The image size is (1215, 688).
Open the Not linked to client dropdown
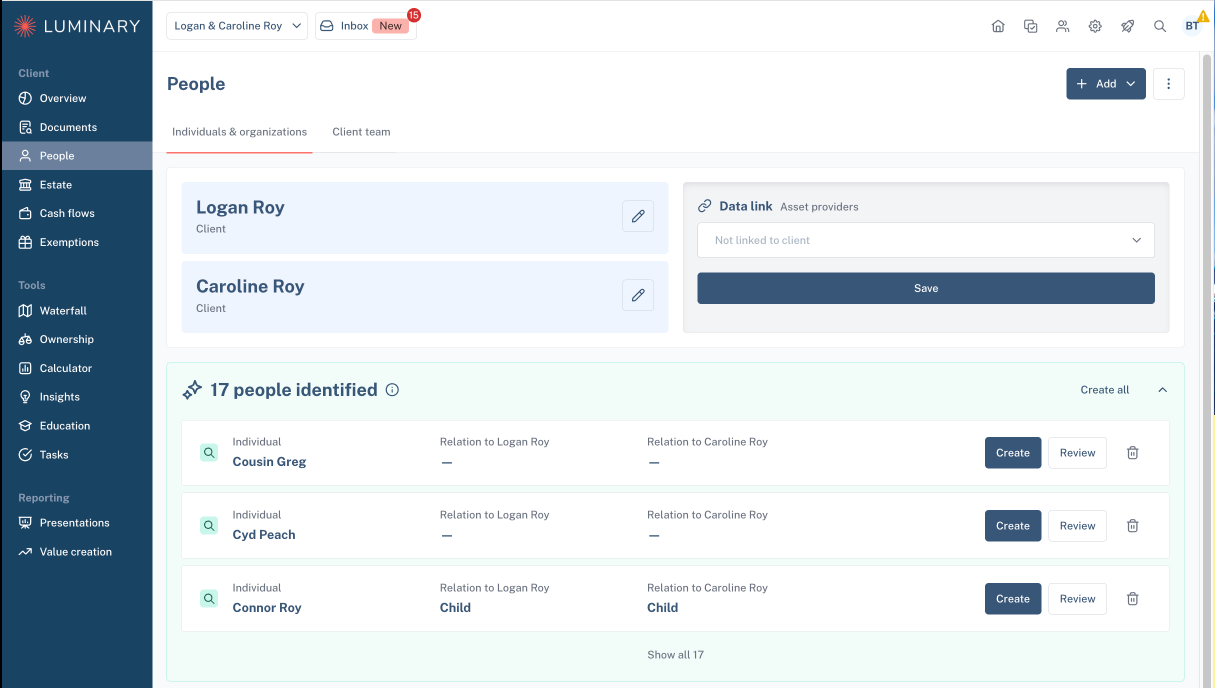tap(926, 240)
